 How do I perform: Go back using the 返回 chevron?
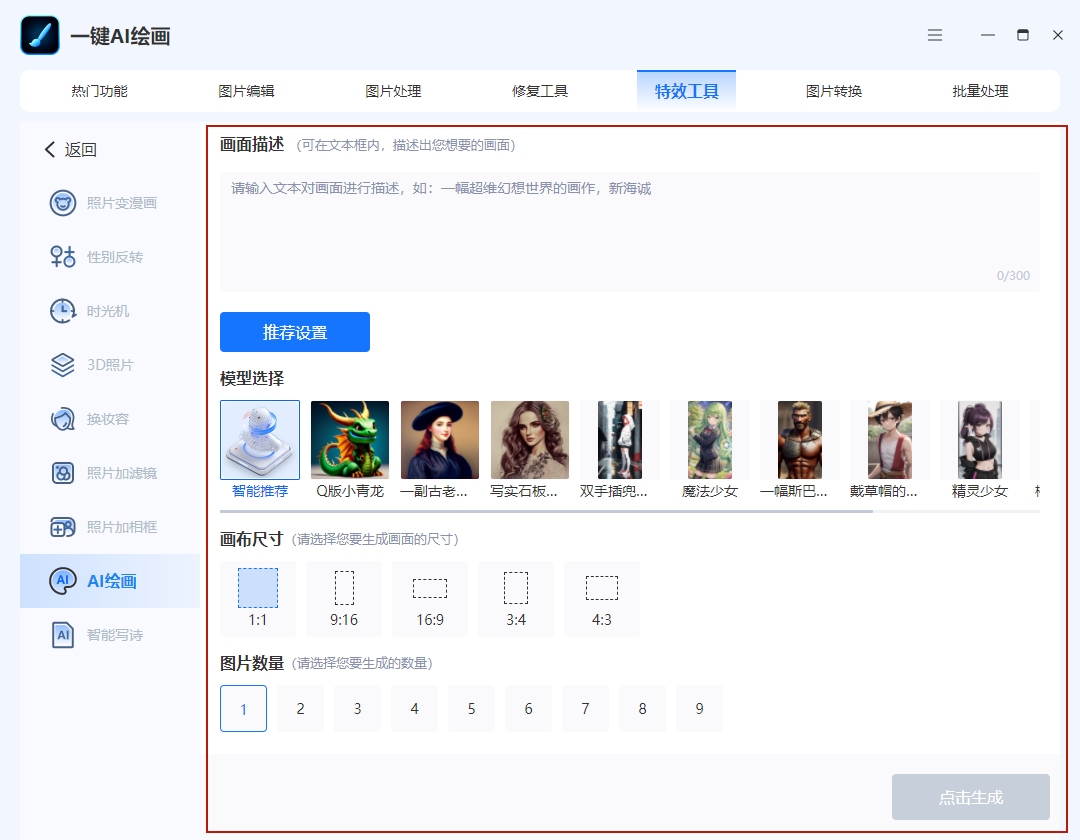pos(50,149)
